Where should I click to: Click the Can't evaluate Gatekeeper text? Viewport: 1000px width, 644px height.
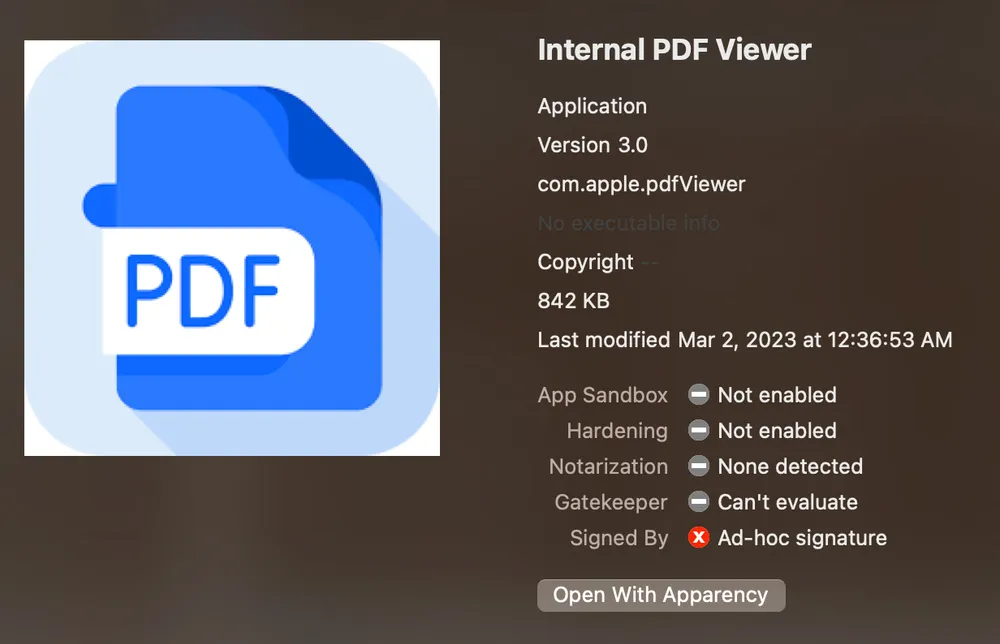pyautogui.click(x=787, y=502)
